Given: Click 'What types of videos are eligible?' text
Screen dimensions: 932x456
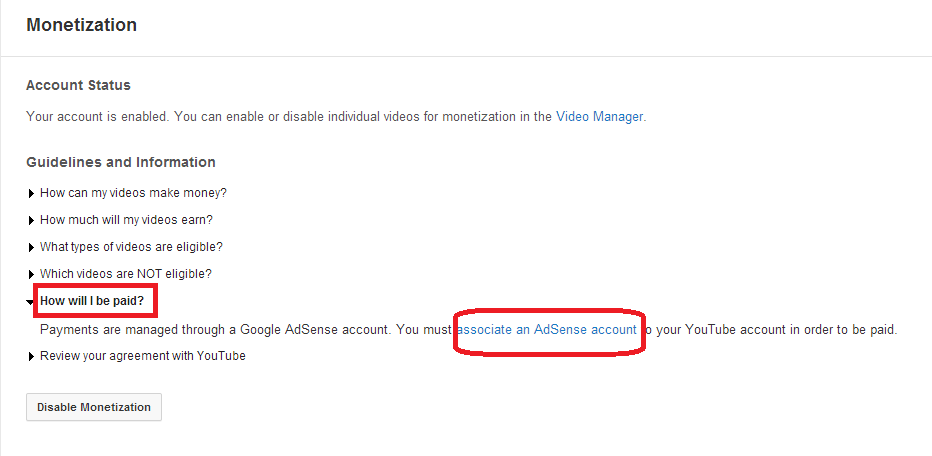Looking at the screenshot, I should click(131, 247).
